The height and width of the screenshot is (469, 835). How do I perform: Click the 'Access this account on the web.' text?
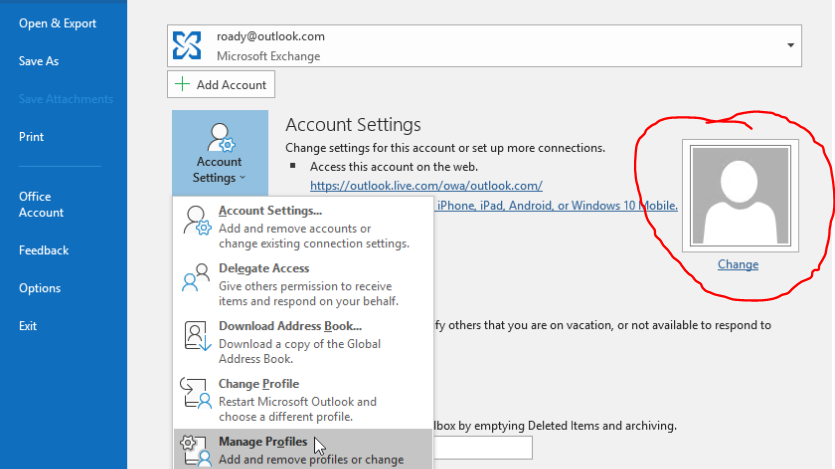394,167
